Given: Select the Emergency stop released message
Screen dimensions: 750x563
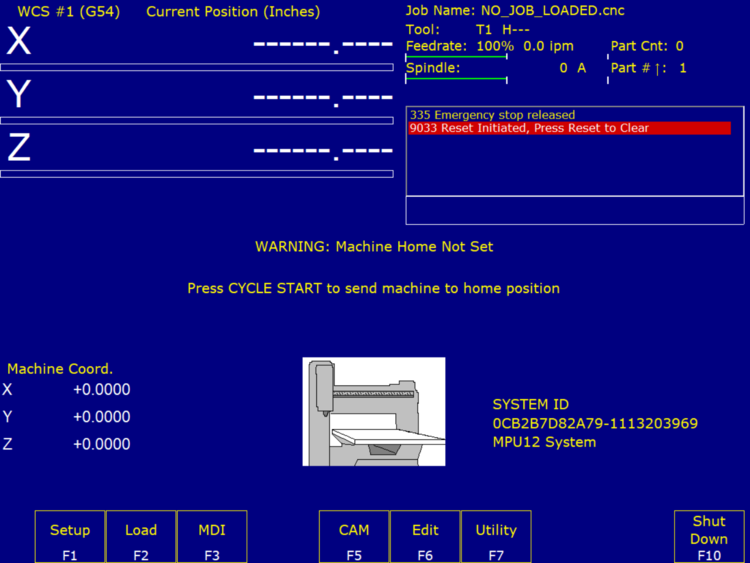Looking at the screenshot, I should pos(492,115).
